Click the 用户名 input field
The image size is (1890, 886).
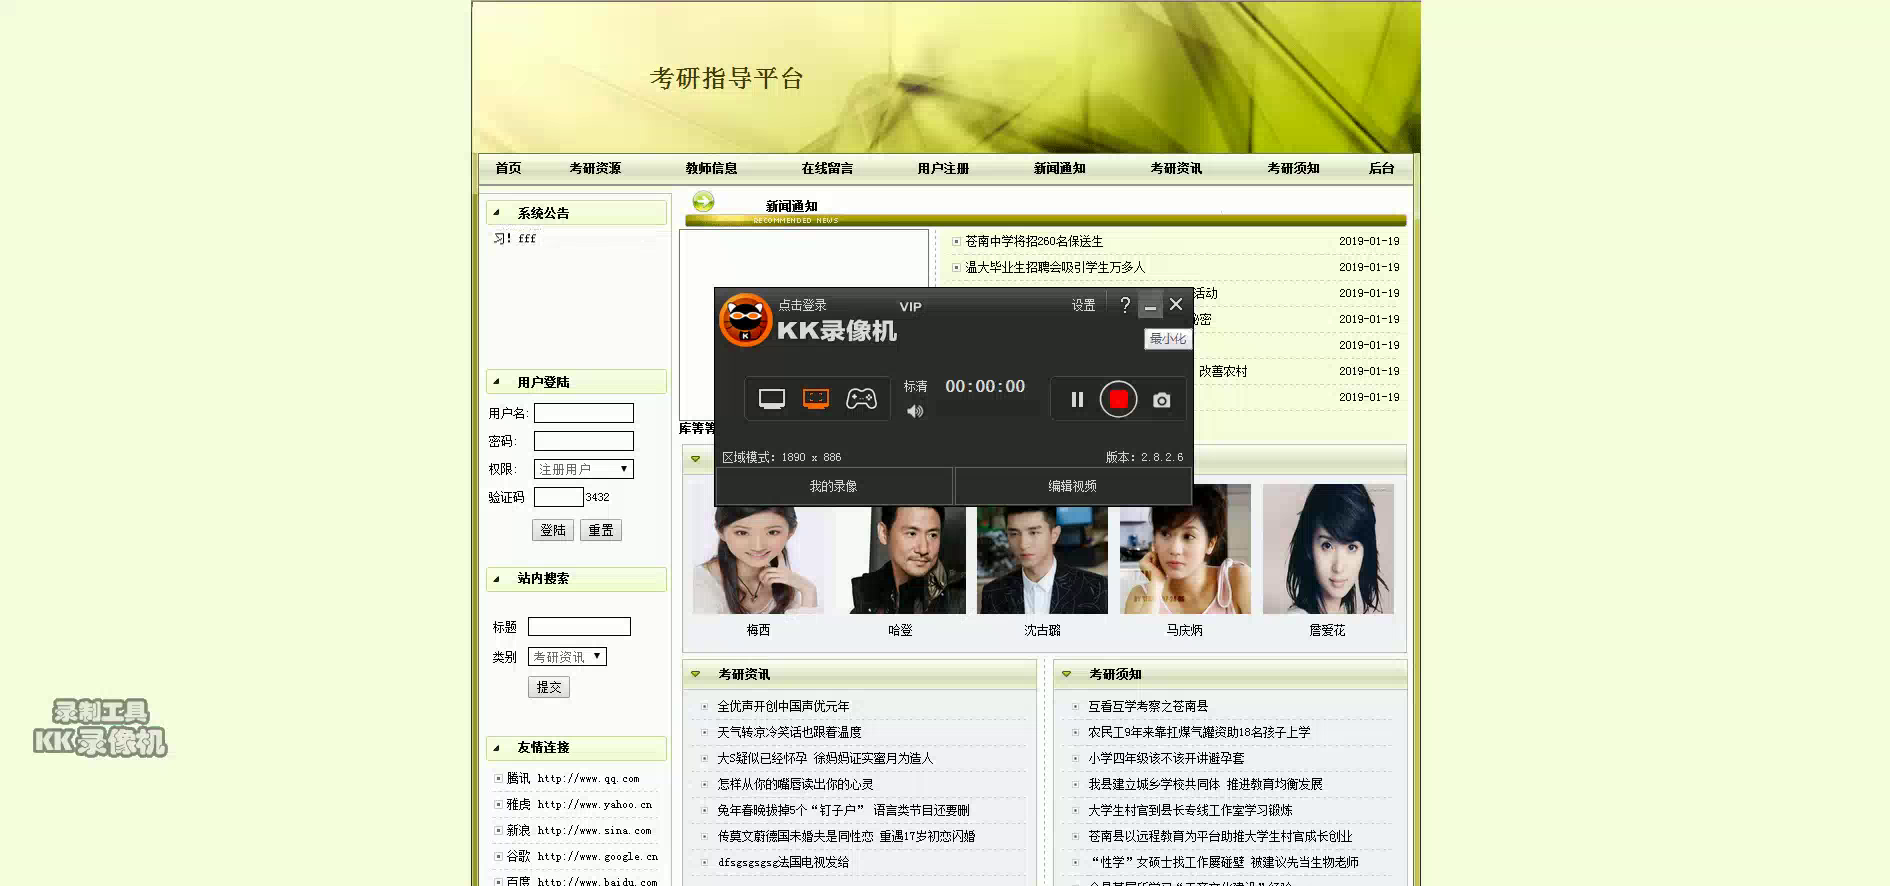584,413
